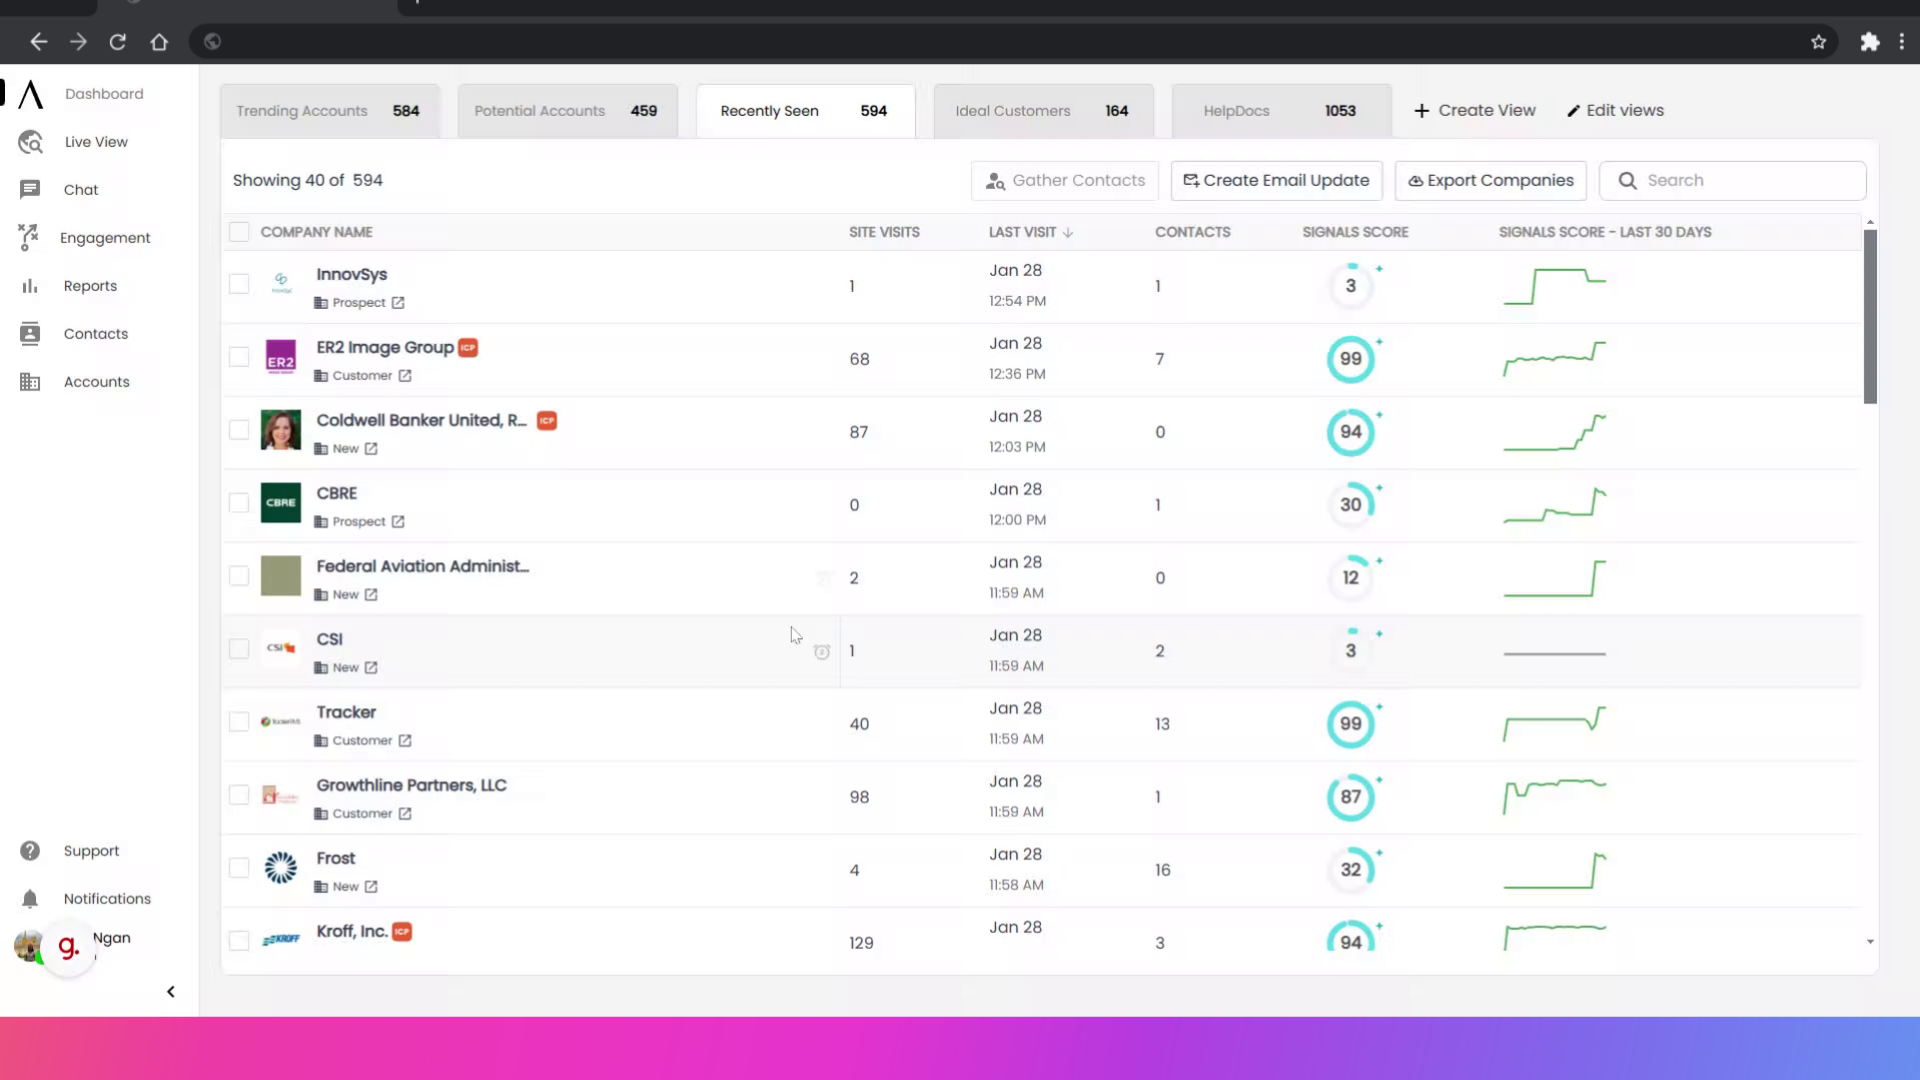1920x1080 pixels.
Task: Sort by the Site Visits column
Action: click(x=884, y=232)
